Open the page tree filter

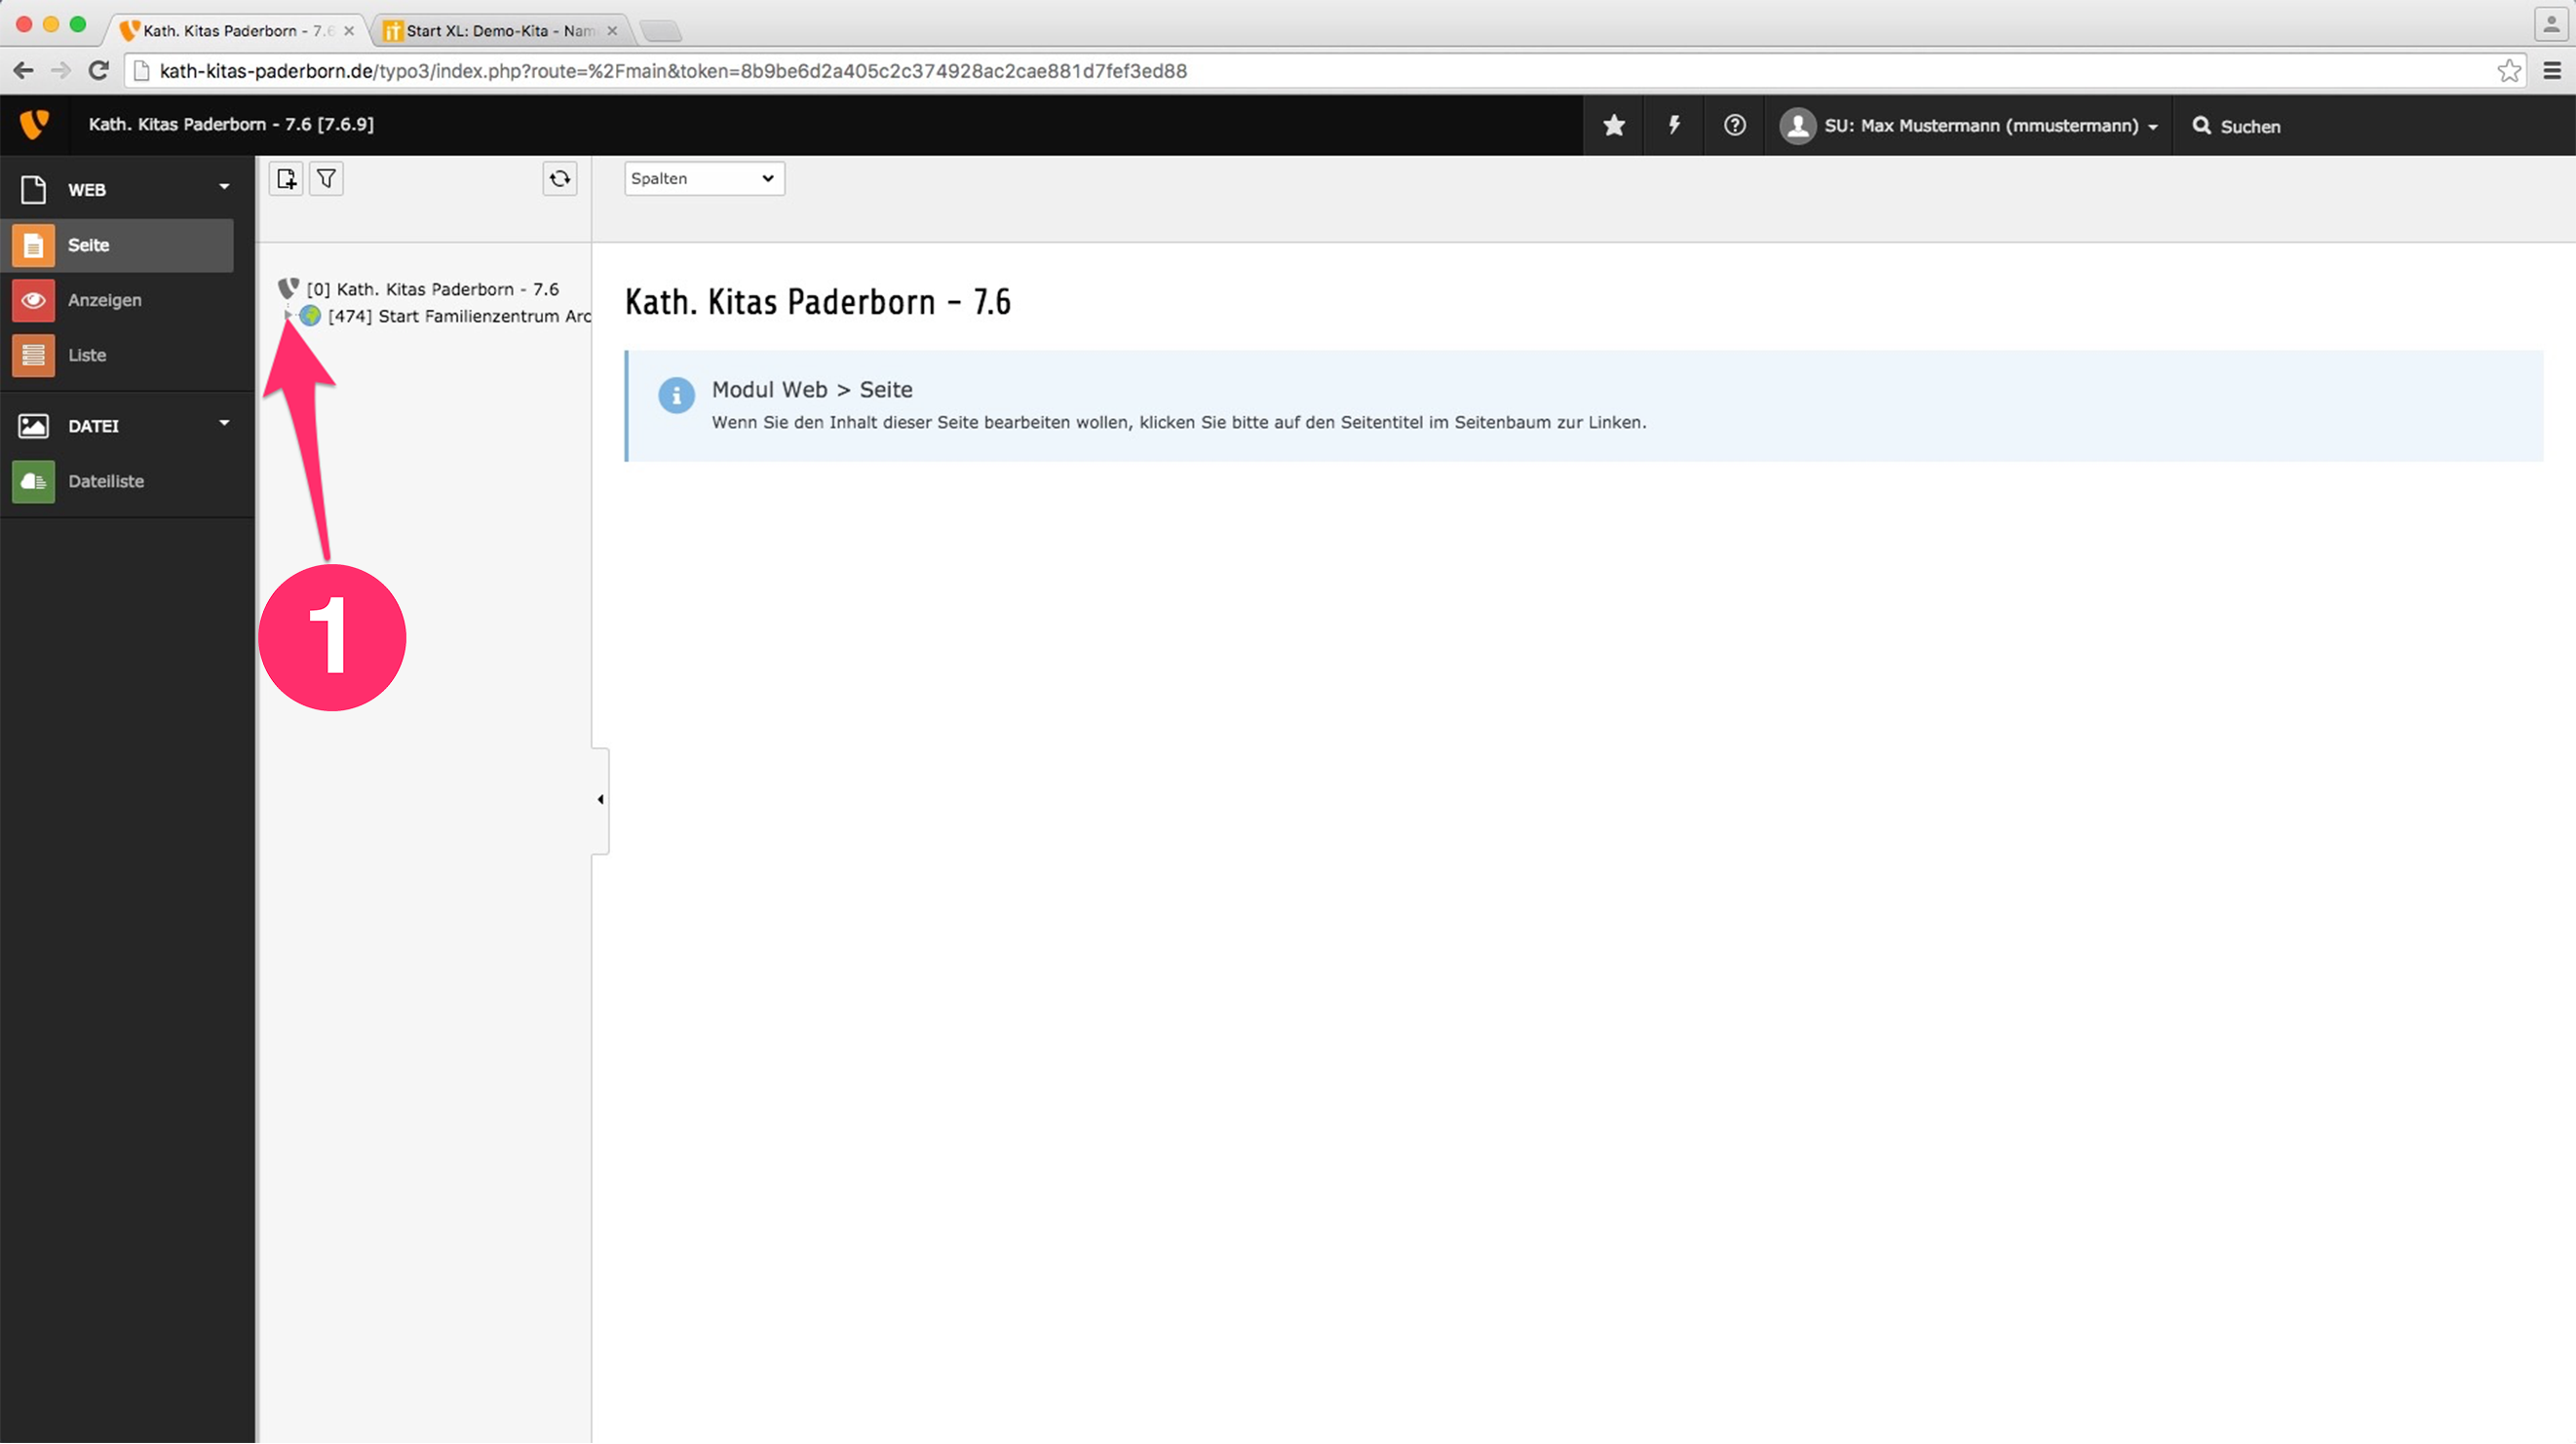pos(326,179)
